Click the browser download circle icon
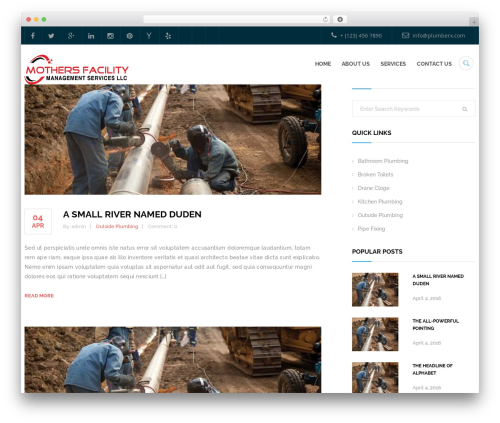This screenshot has height=423, width=500. [x=340, y=19]
